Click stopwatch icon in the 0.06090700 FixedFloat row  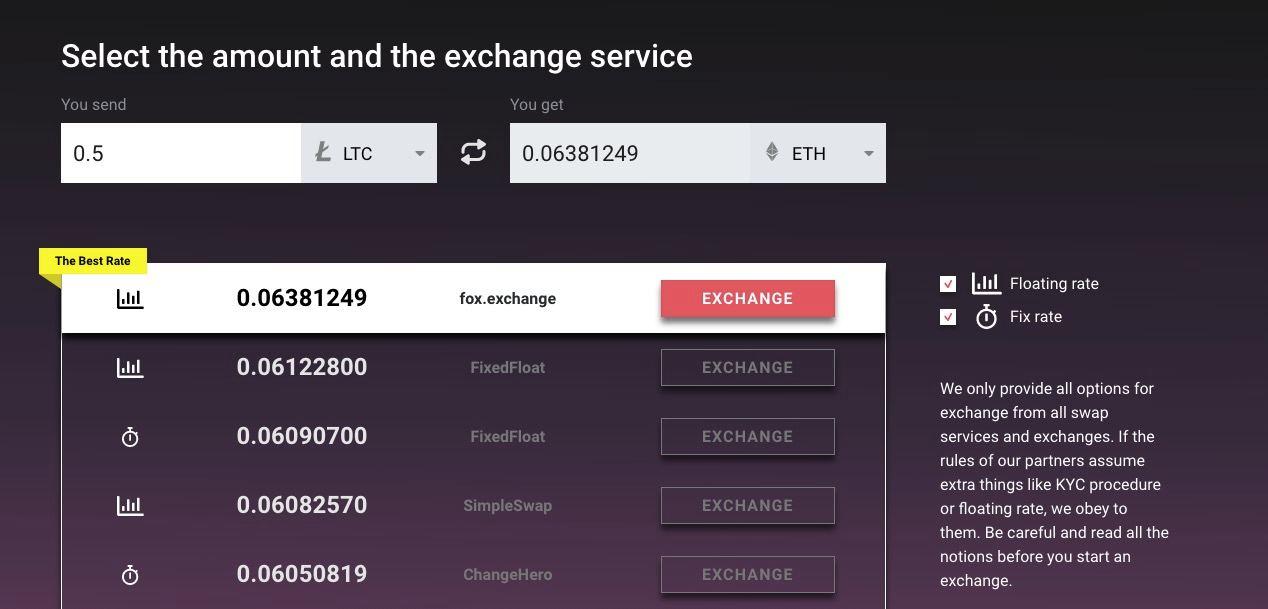coord(130,437)
